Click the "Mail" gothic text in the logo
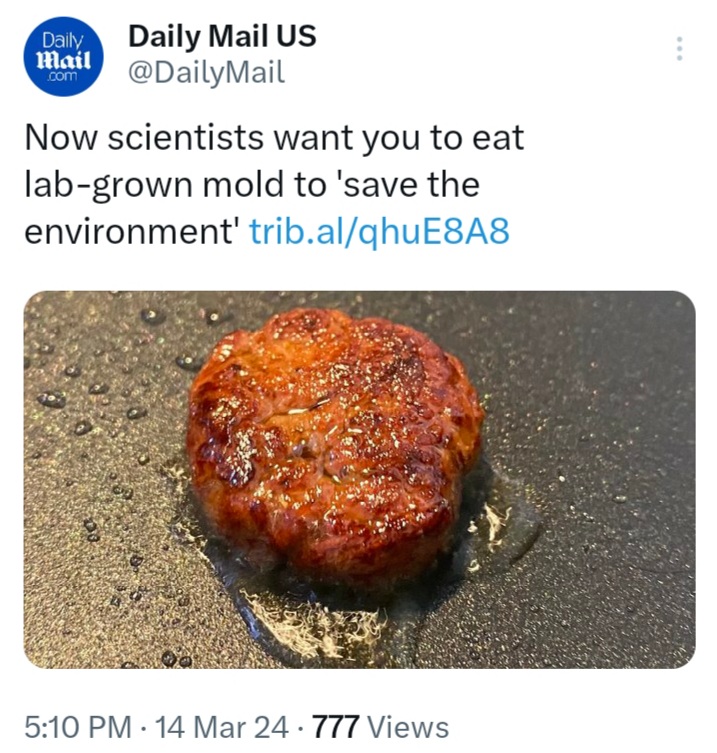The height and width of the screenshot is (753, 717). 64,59
